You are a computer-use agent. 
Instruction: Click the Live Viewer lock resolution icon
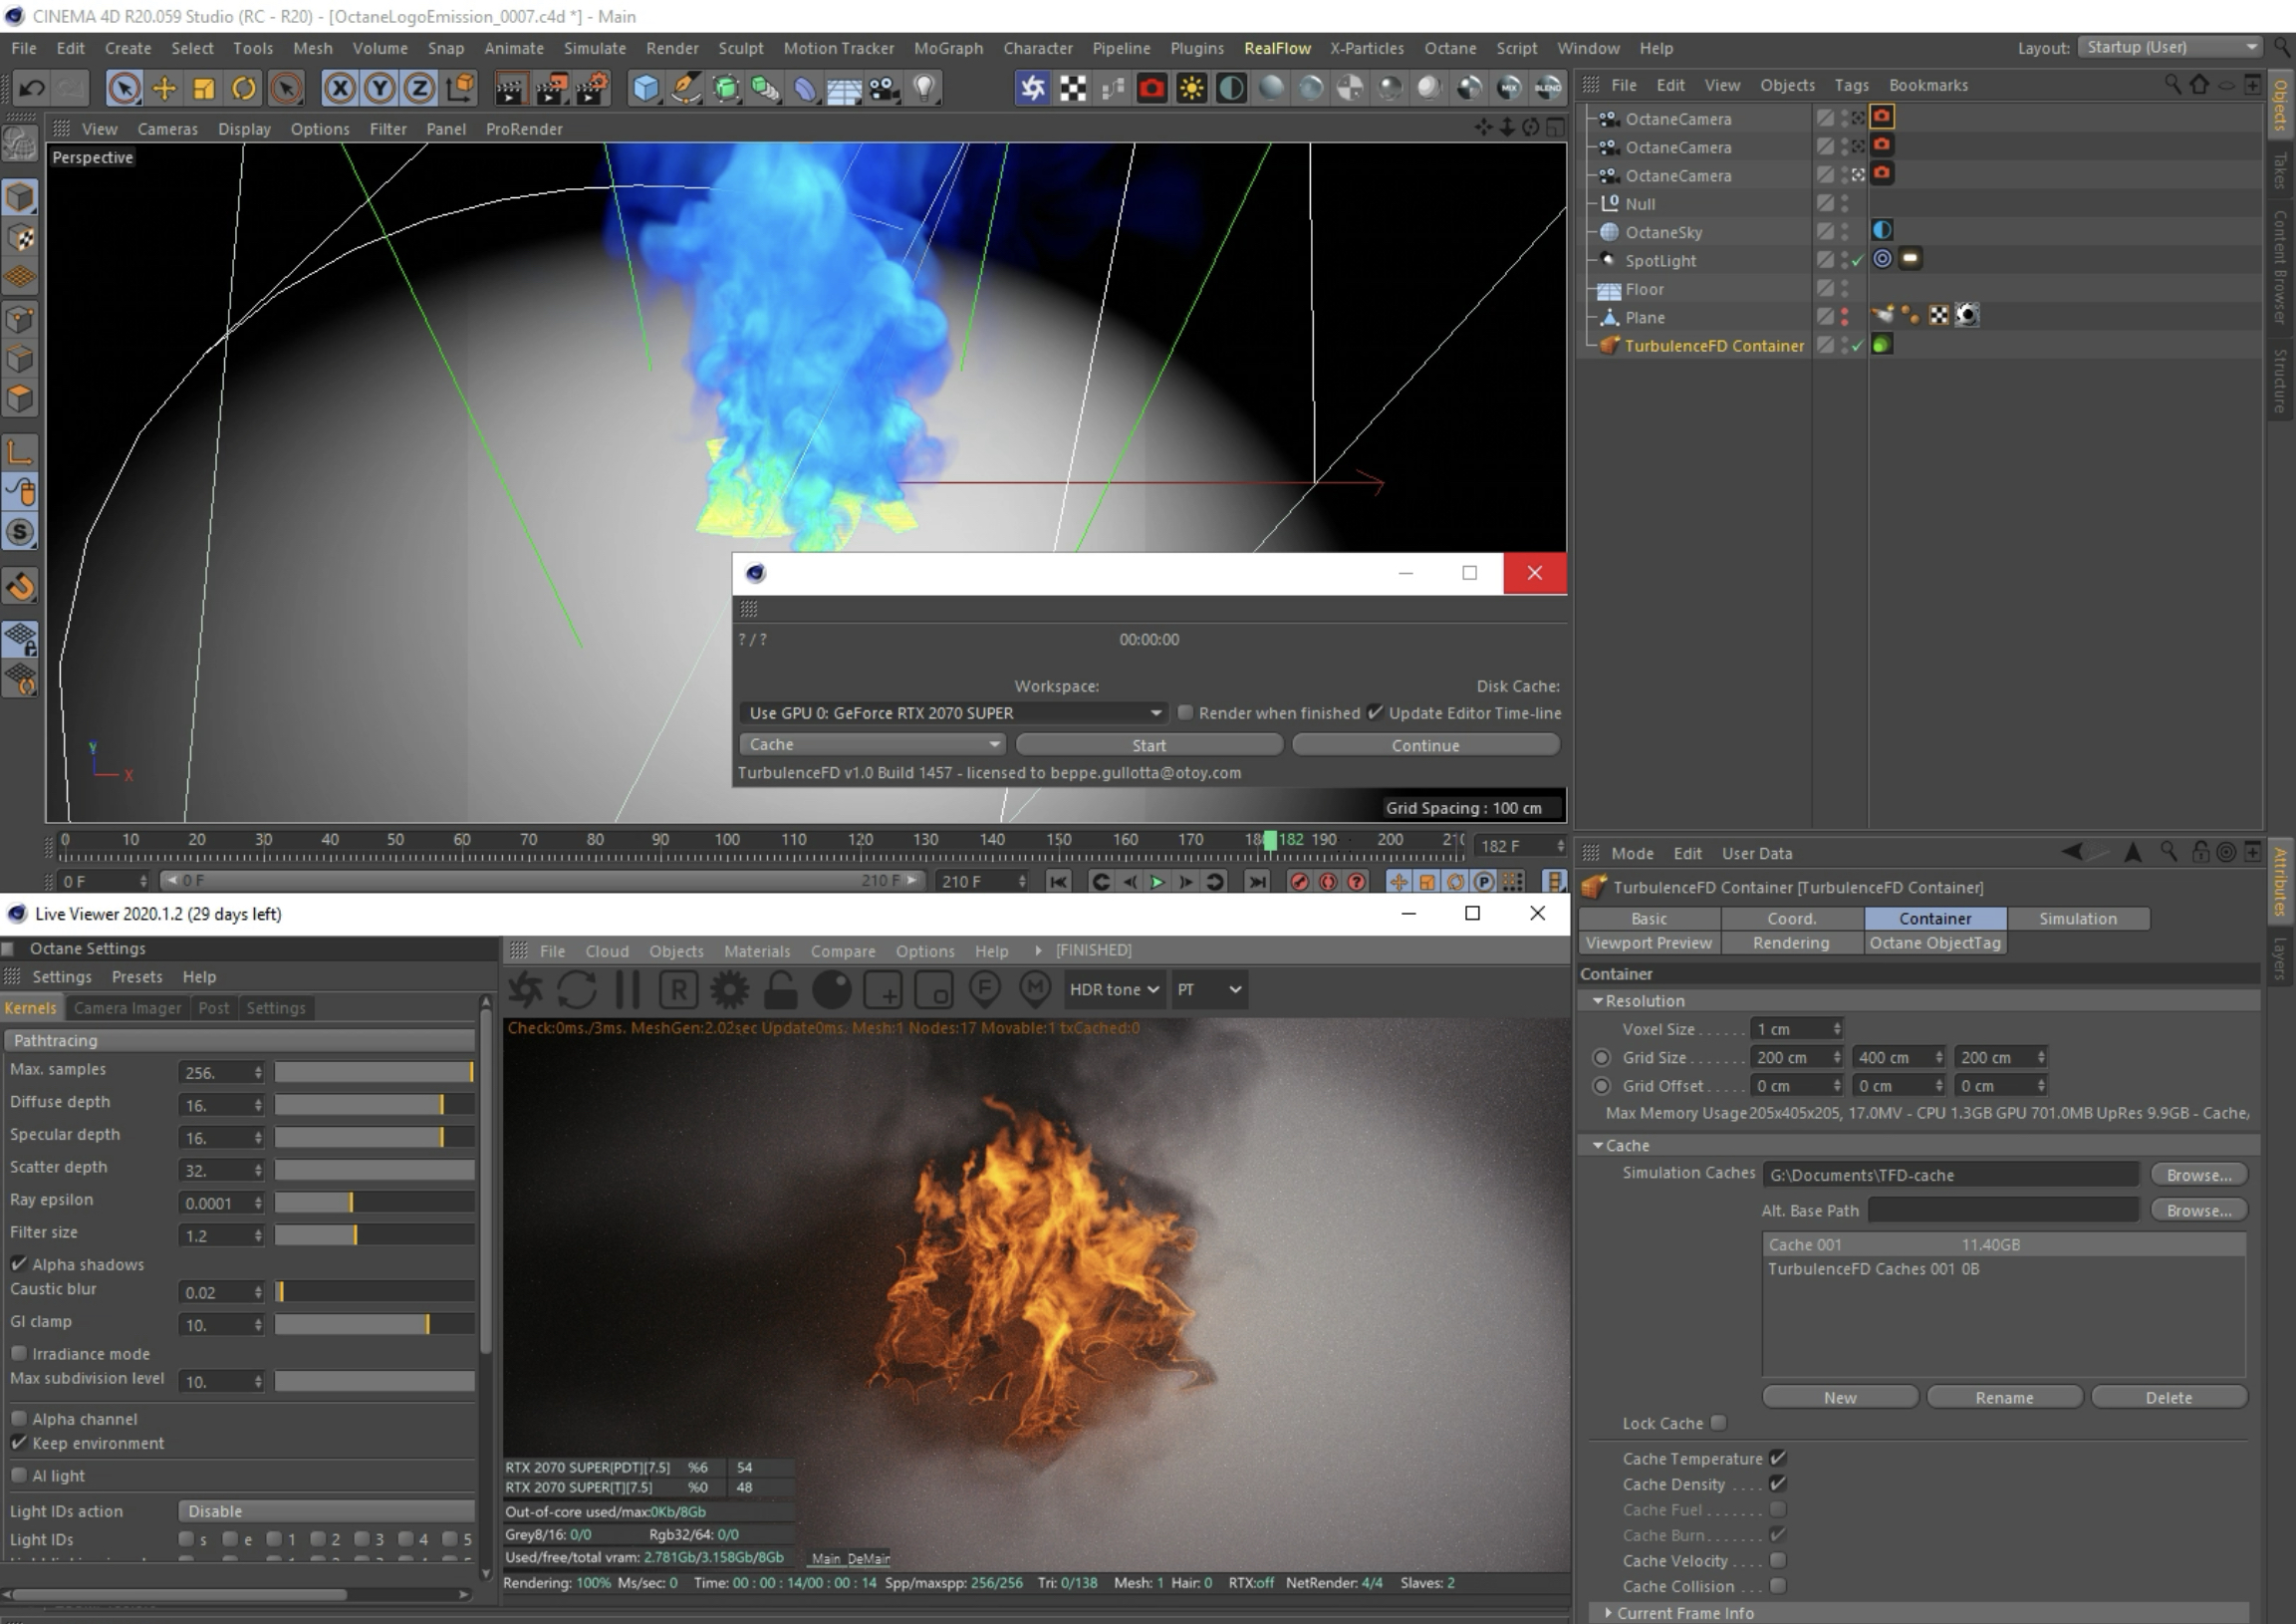[781, 990]
